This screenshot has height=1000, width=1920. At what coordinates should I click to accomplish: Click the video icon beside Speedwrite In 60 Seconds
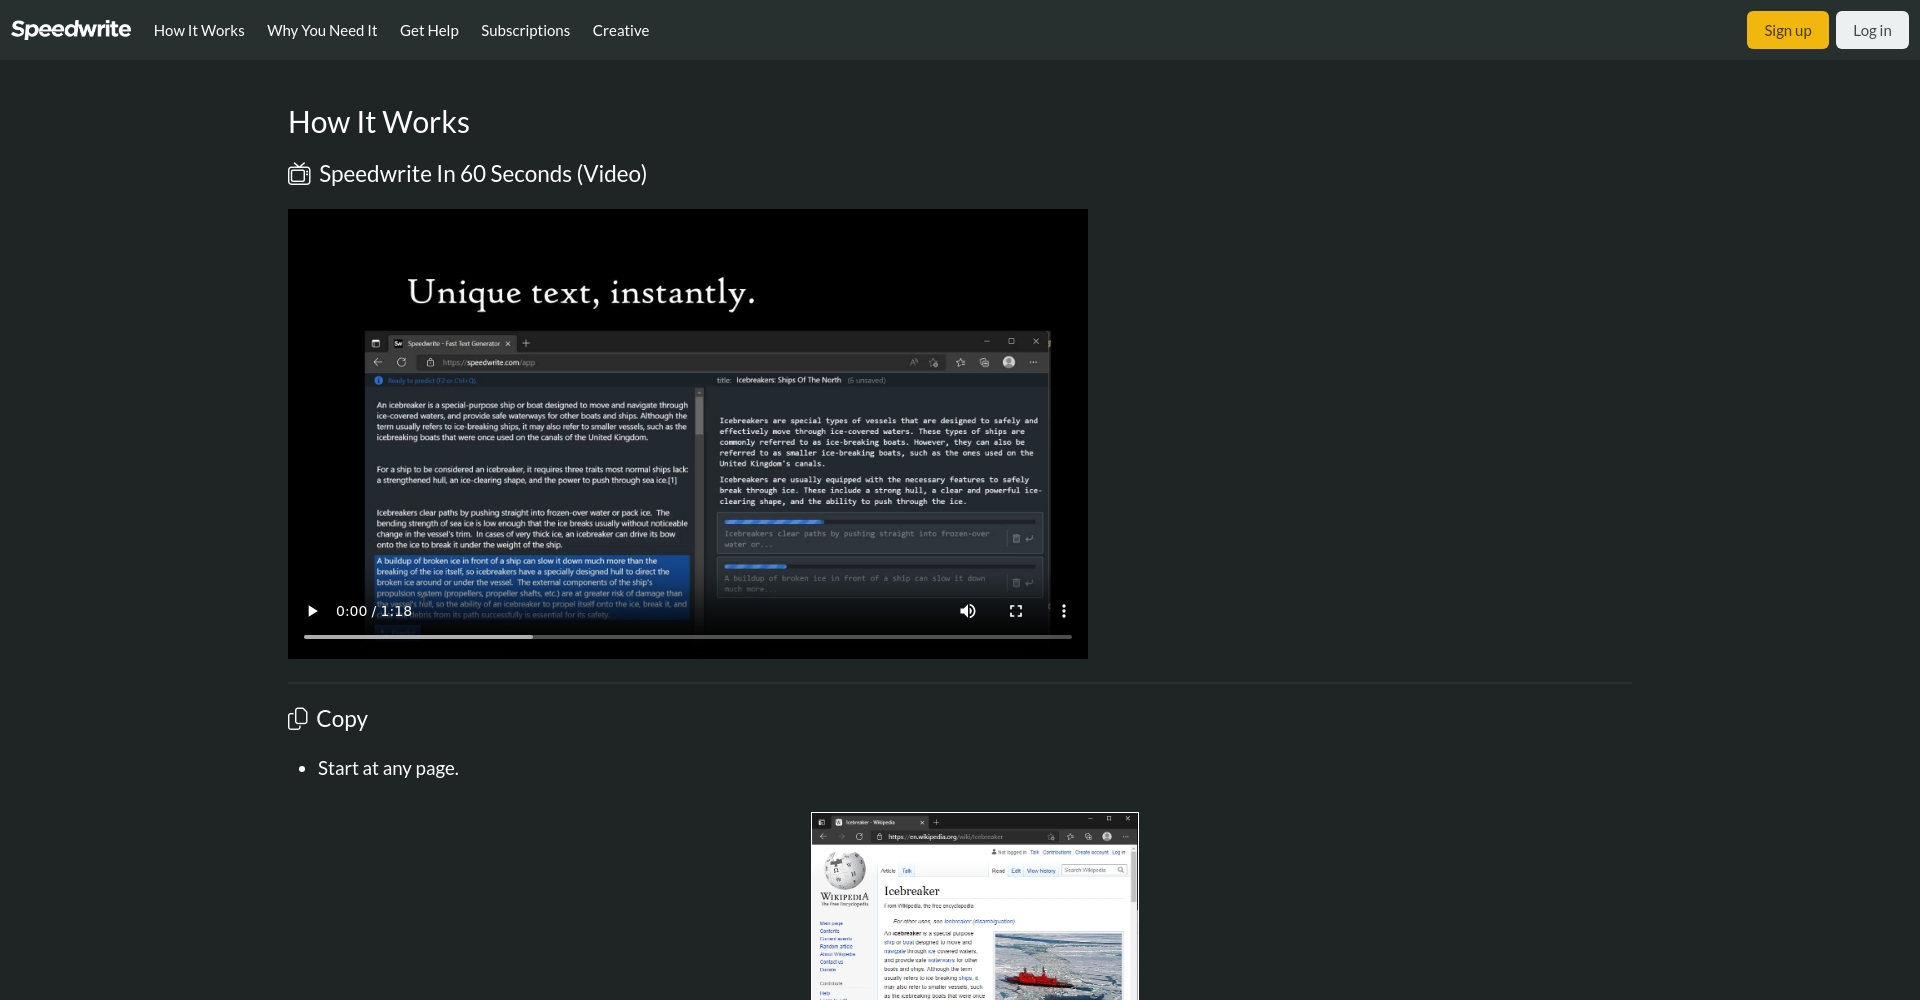[299, 174]
